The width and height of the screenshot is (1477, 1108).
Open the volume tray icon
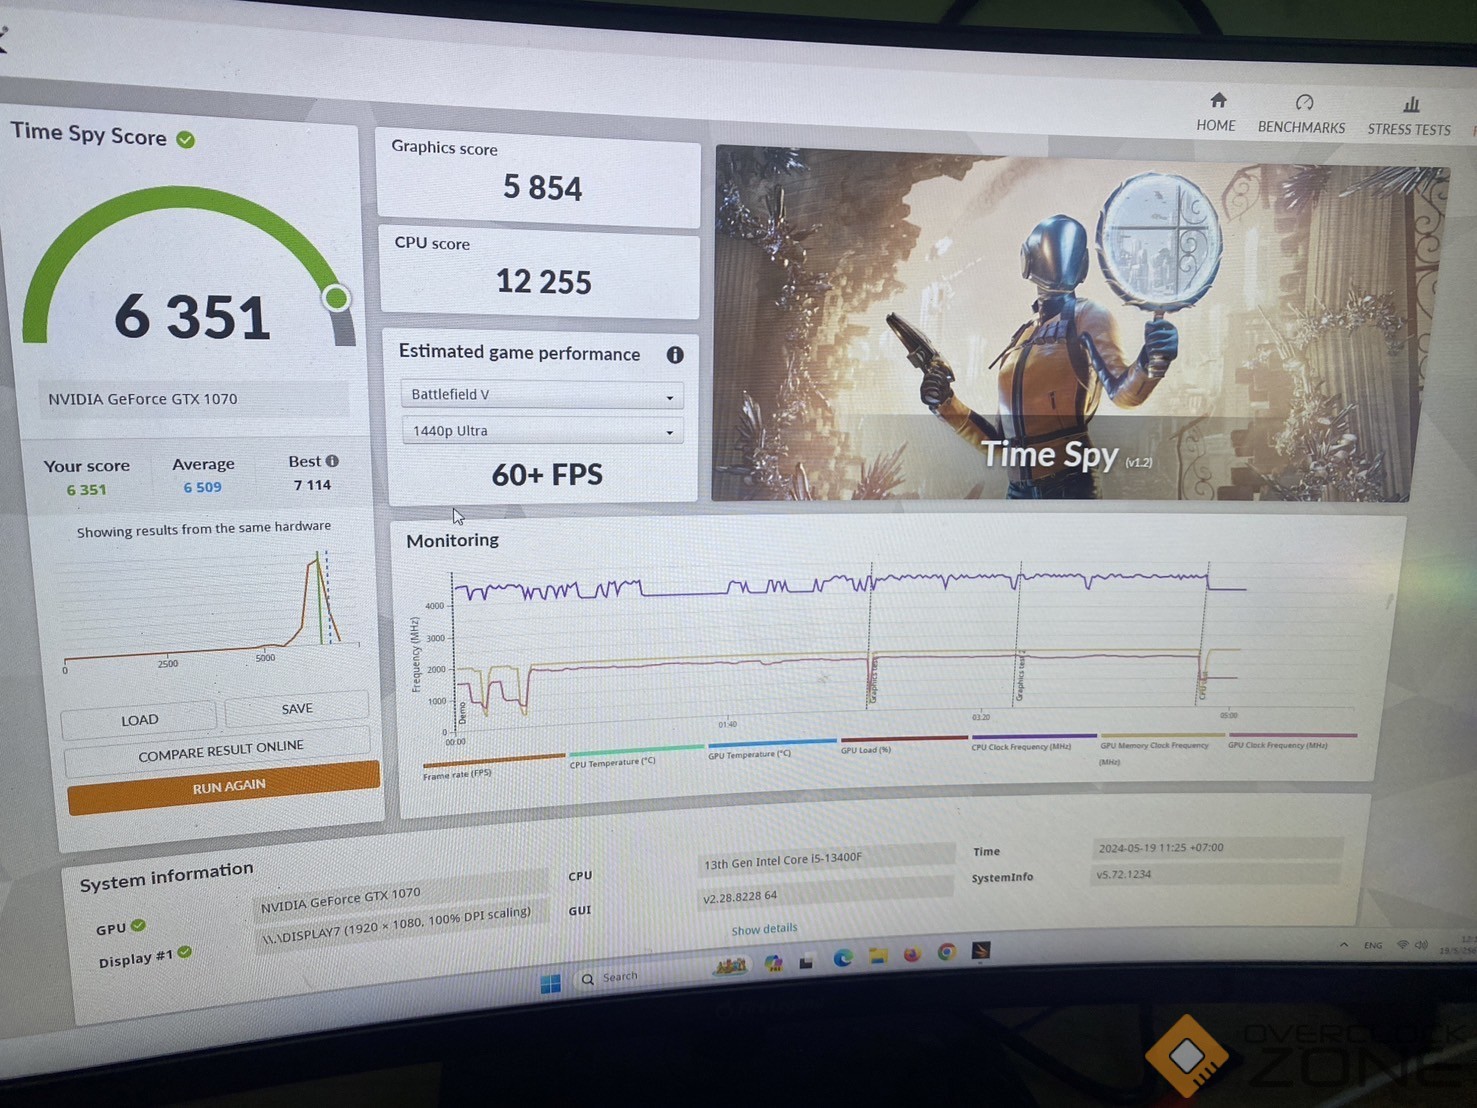(1421, 945)
